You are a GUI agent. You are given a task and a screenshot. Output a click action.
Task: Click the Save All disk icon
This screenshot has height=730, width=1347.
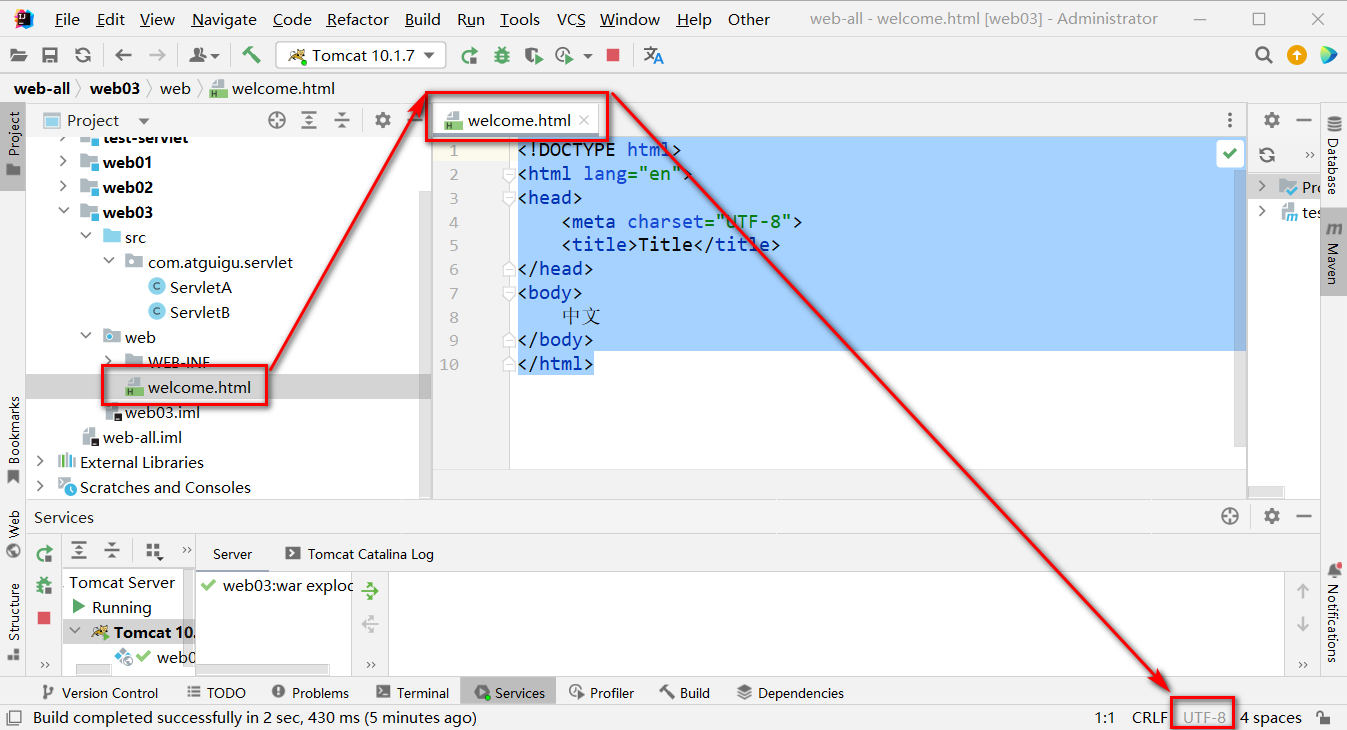50,56
